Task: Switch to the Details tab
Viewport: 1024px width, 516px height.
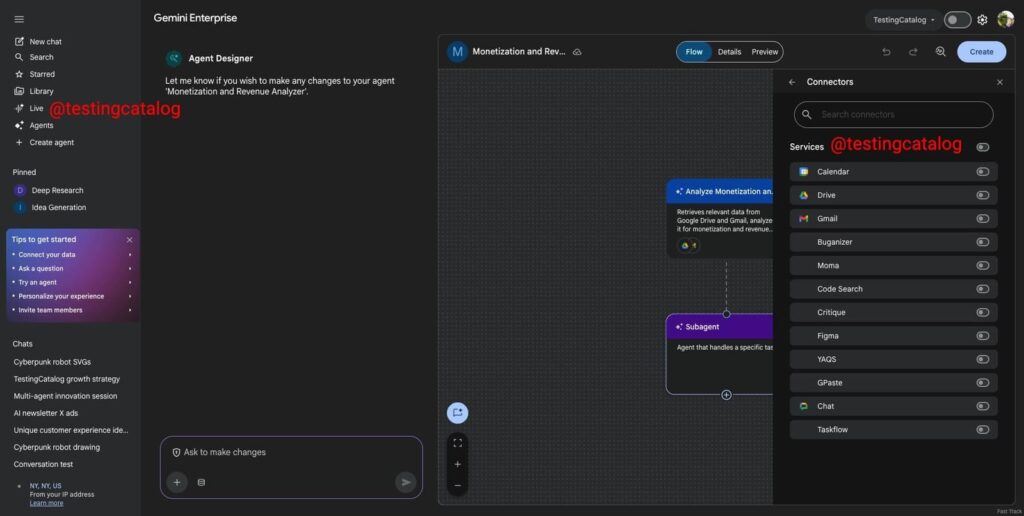Action: tap(729, 52)
